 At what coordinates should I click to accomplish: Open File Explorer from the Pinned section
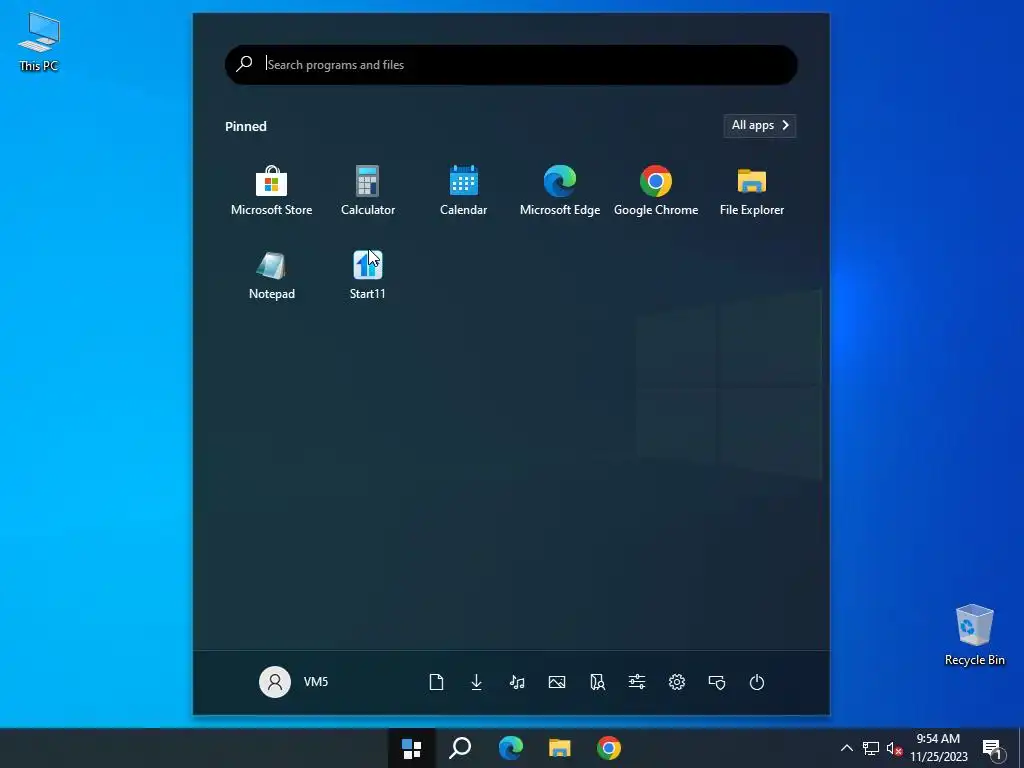(x=752, y=191)
